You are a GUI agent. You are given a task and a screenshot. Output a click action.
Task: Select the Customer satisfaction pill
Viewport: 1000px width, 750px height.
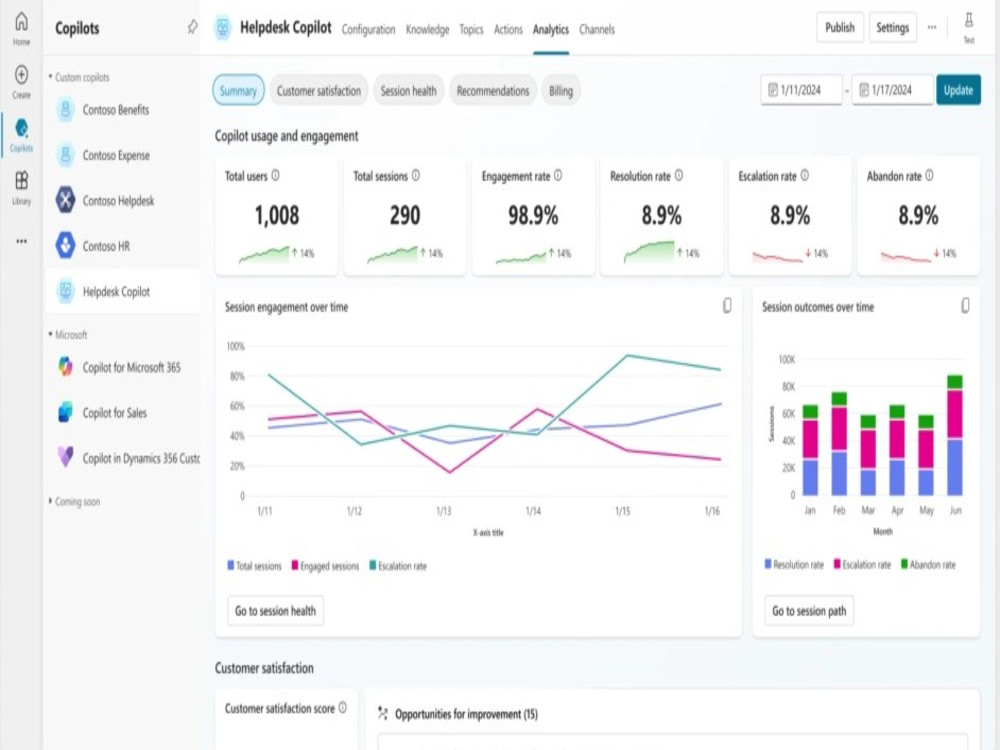[319, 91]
